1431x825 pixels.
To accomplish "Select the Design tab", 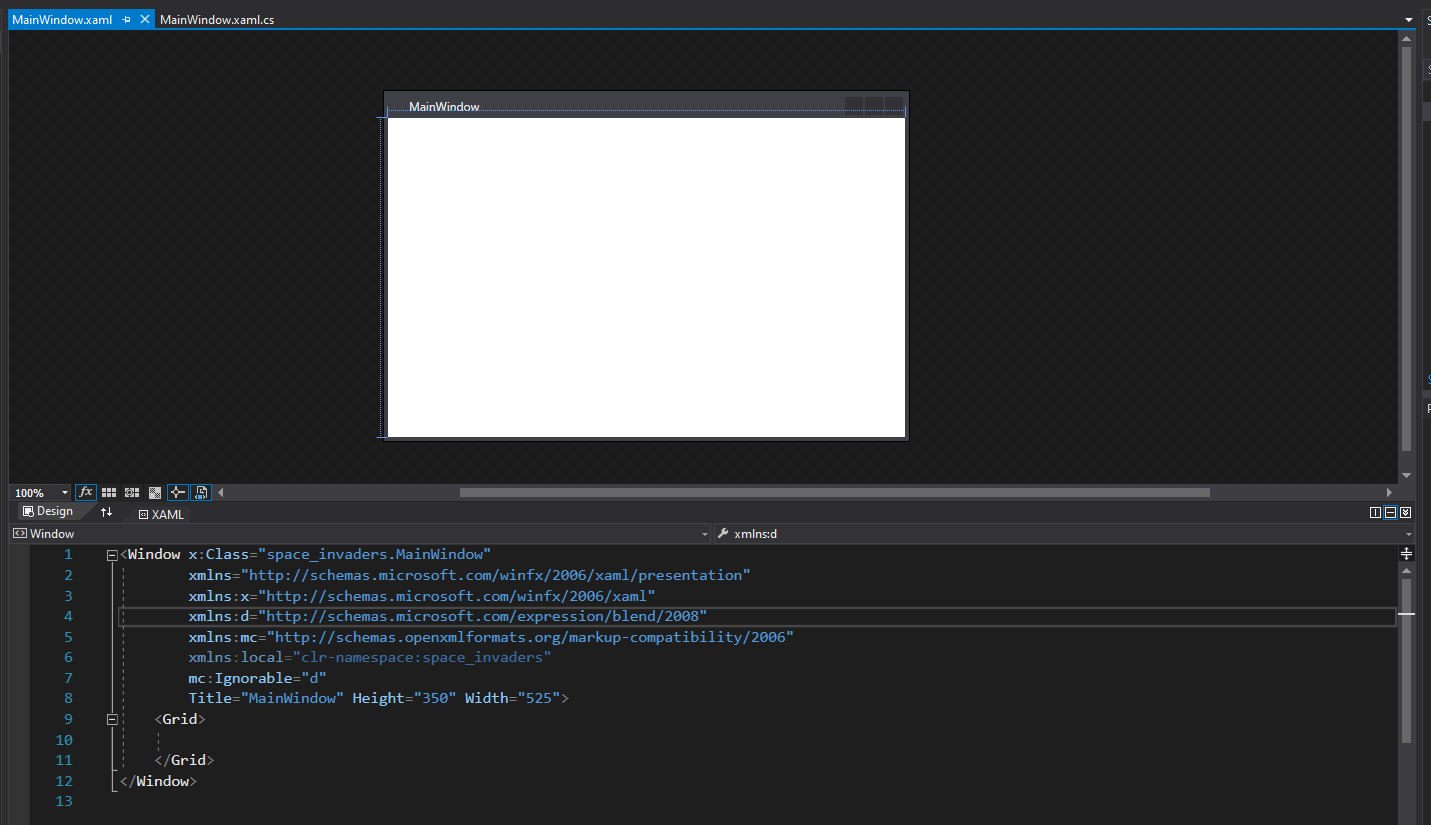I will (47, 511).
